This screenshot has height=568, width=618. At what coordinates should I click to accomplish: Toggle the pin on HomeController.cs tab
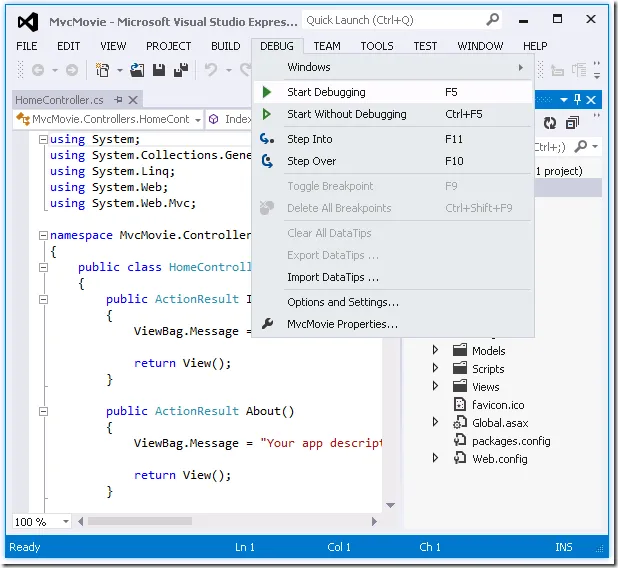pyautogui.click(x=118, y=100)
